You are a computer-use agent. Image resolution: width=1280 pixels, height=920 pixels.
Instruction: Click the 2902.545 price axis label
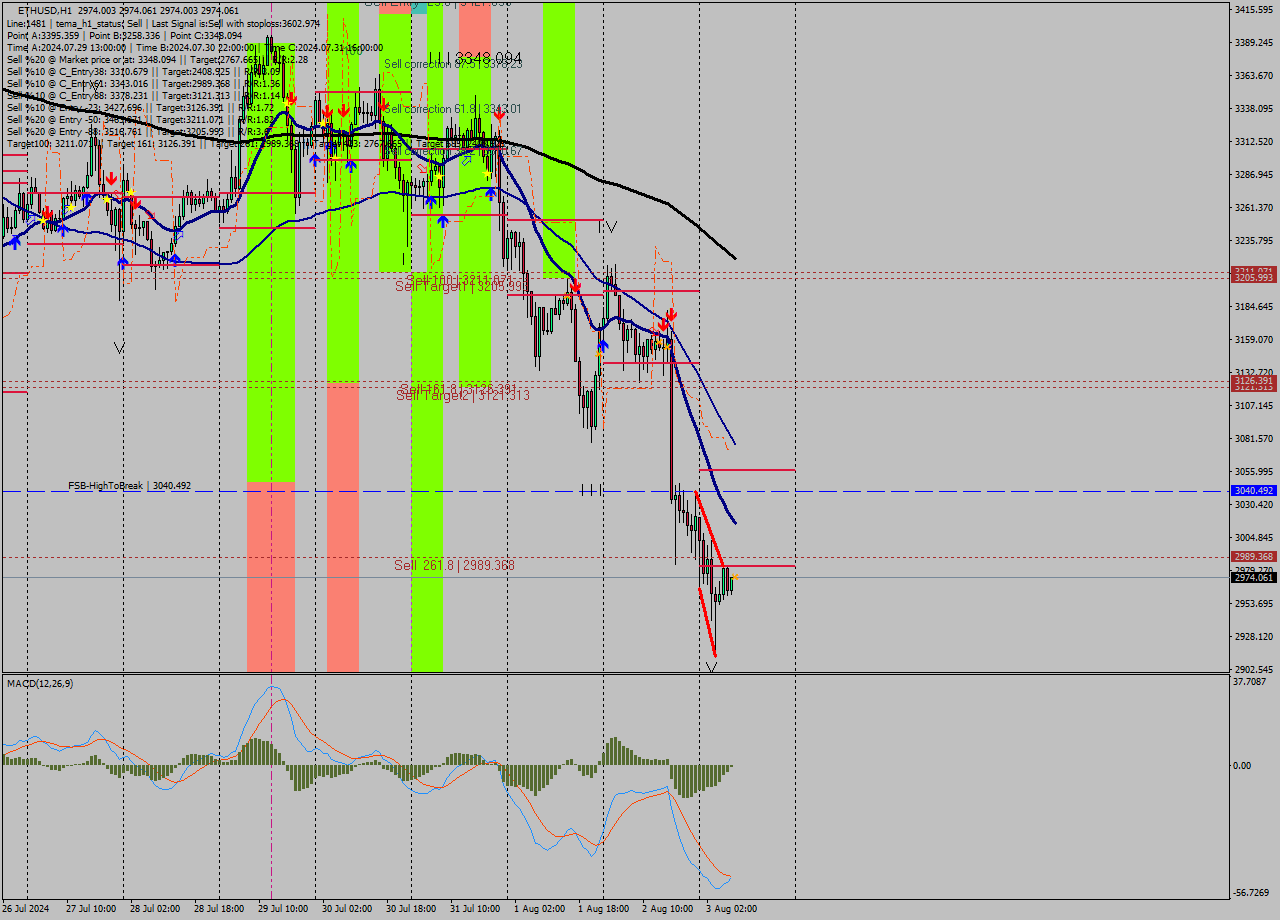1253,670
